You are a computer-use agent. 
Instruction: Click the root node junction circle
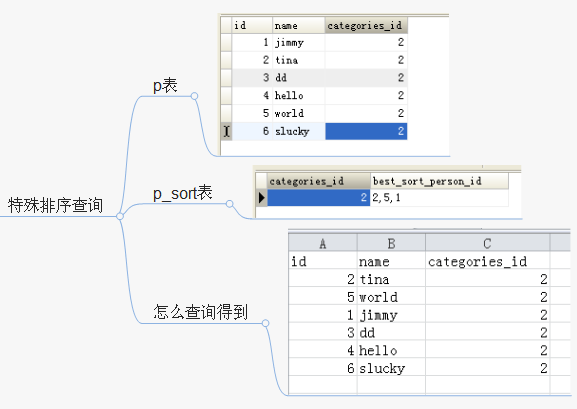coord(120,216)
